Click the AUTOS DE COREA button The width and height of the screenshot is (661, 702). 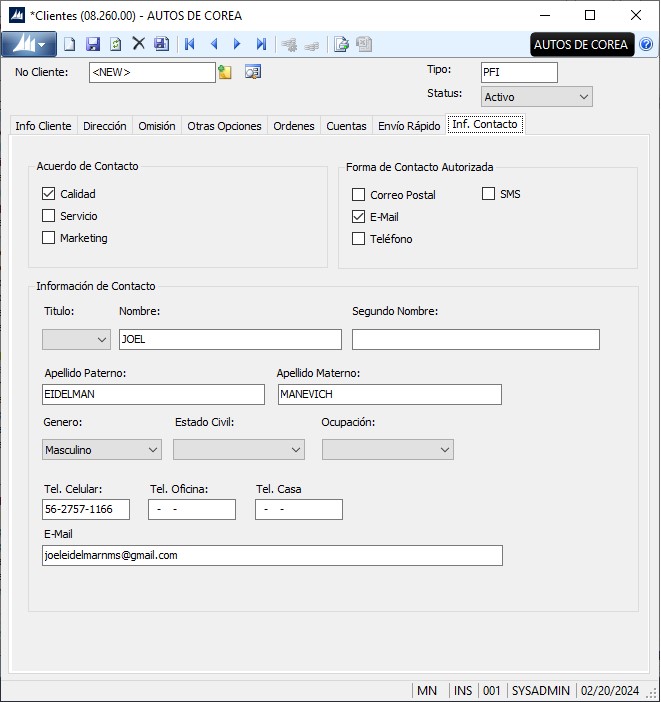[581, 44]
